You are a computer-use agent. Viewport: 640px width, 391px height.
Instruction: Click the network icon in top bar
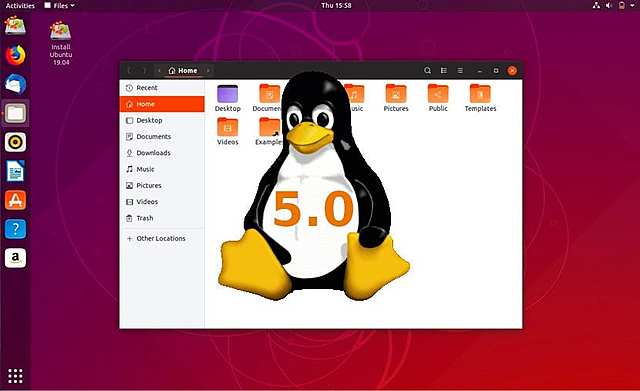tap(596, 5)
